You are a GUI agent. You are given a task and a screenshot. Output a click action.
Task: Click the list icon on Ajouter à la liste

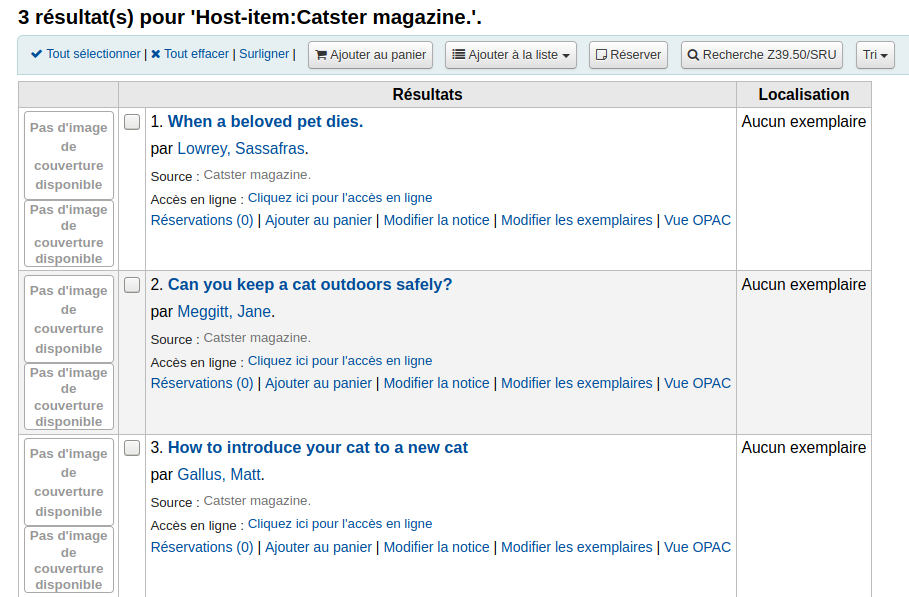(x=459, y=54)
